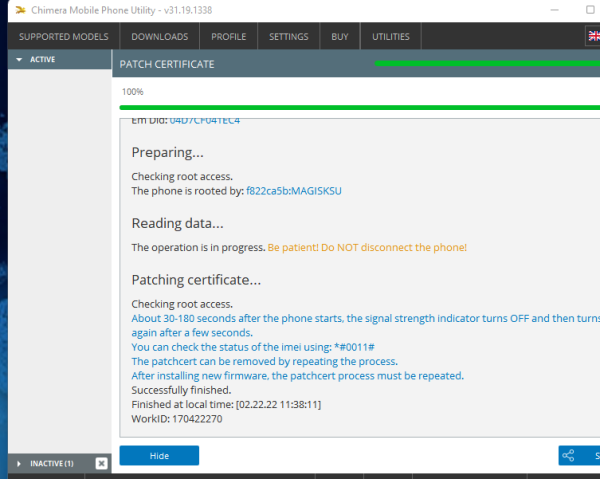600x479 pixels.
Task: Click the WorkID: 170422270 line
Action: click(x=177, y=419)
